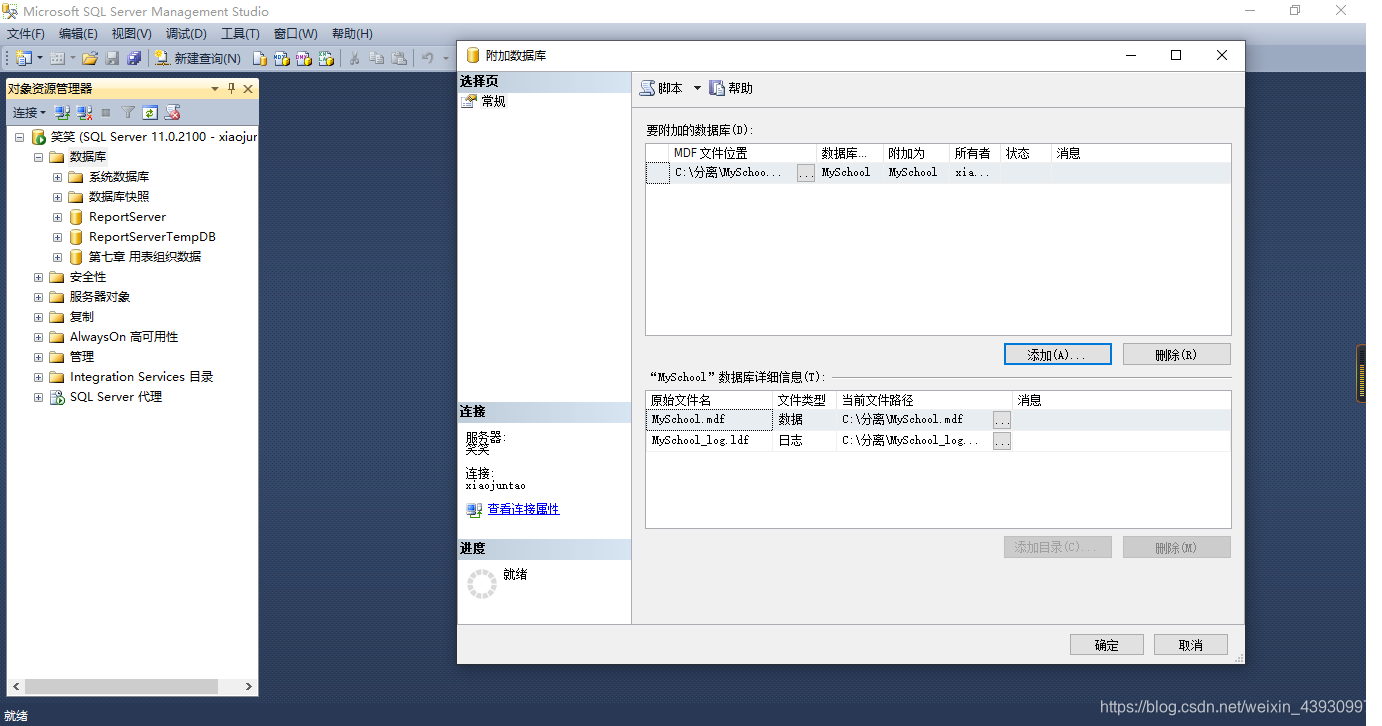Close the Object Explorer panel
The image size is (1382, 726).
pyautogui.click(x=248, y=89)
